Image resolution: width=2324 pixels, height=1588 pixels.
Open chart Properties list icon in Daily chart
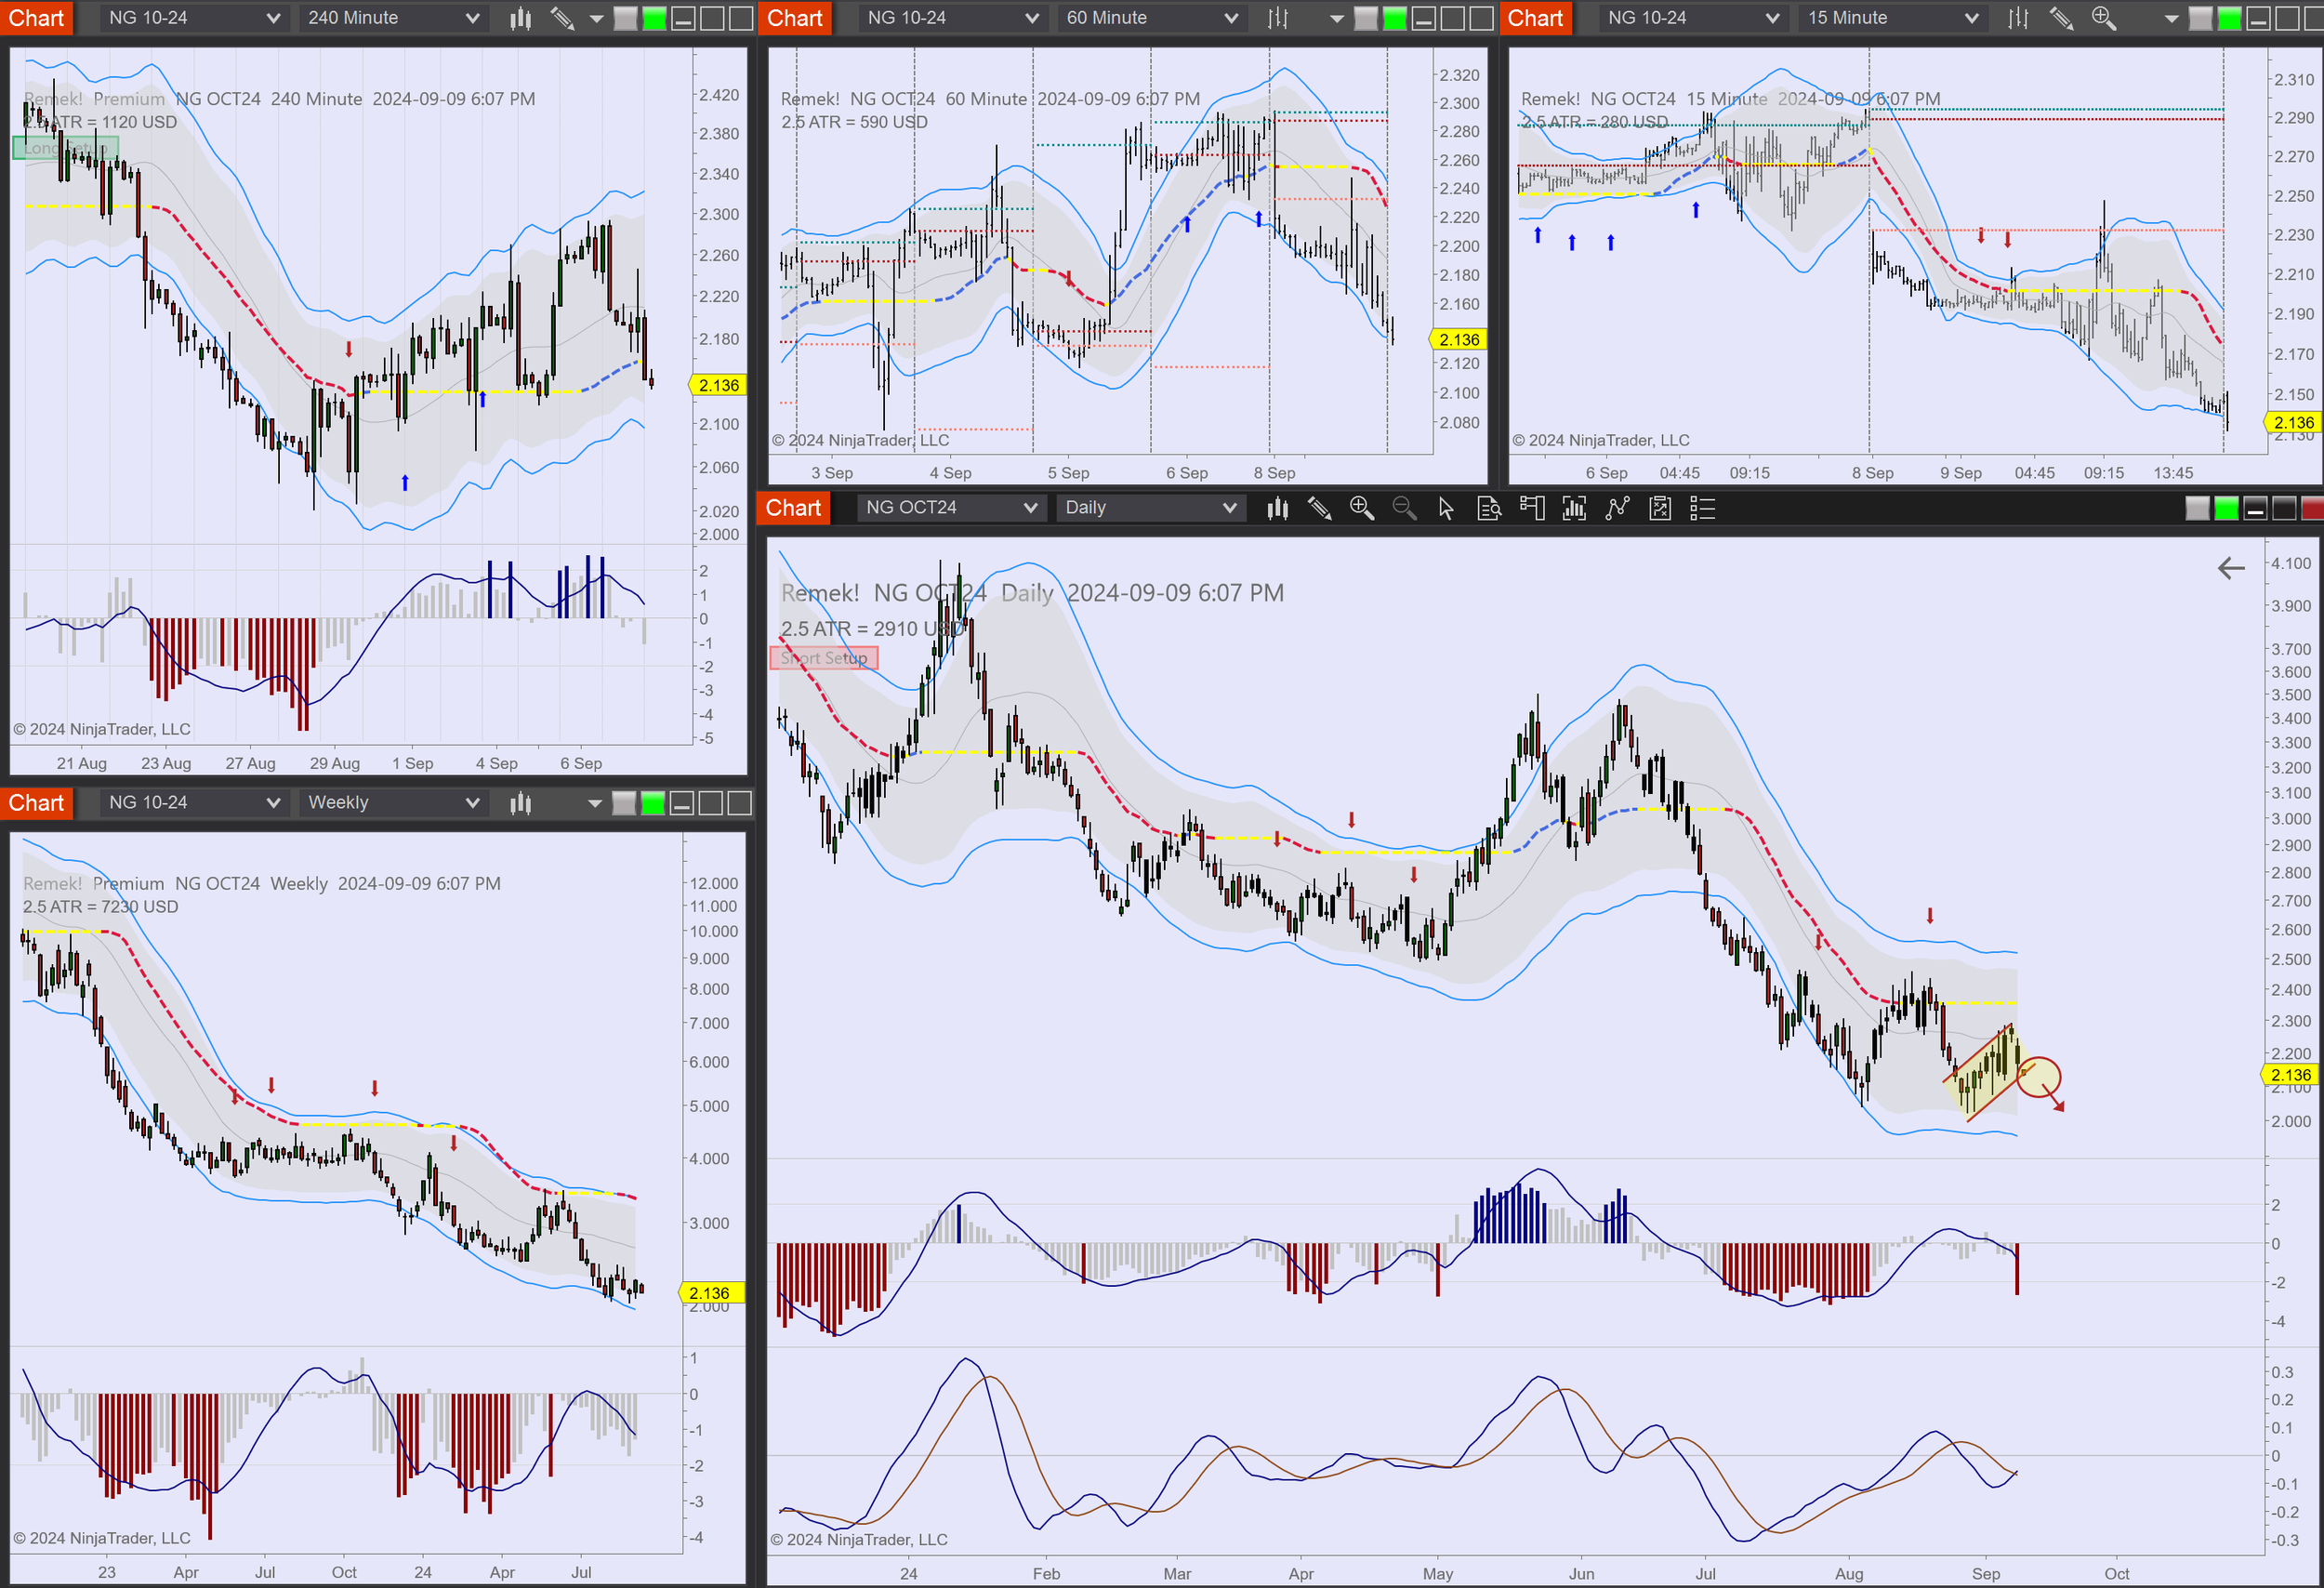1702,508
